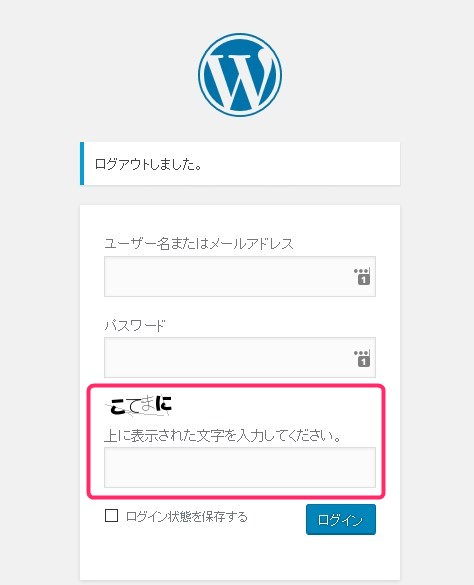
Task: Click the ログイン状態を保存する label text
Action: [187, 517]
